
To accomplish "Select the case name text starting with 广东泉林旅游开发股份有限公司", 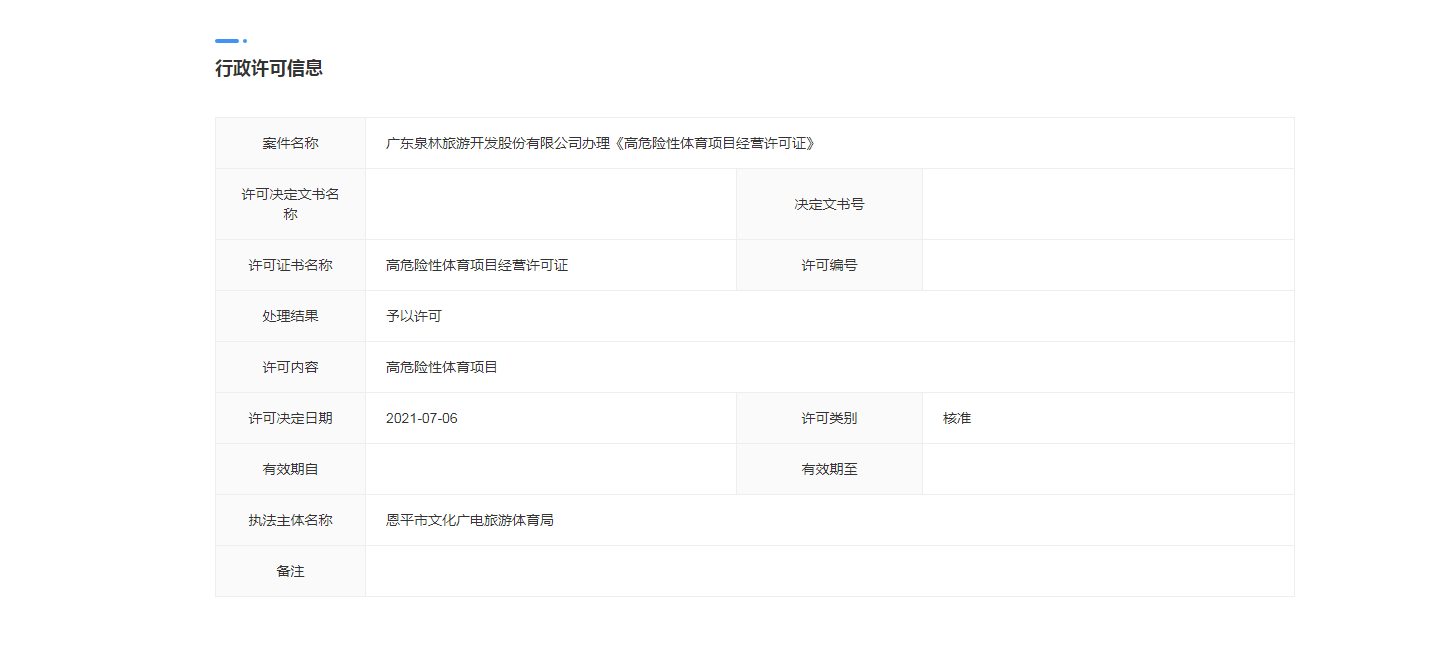I will click(x=601, y=143).
